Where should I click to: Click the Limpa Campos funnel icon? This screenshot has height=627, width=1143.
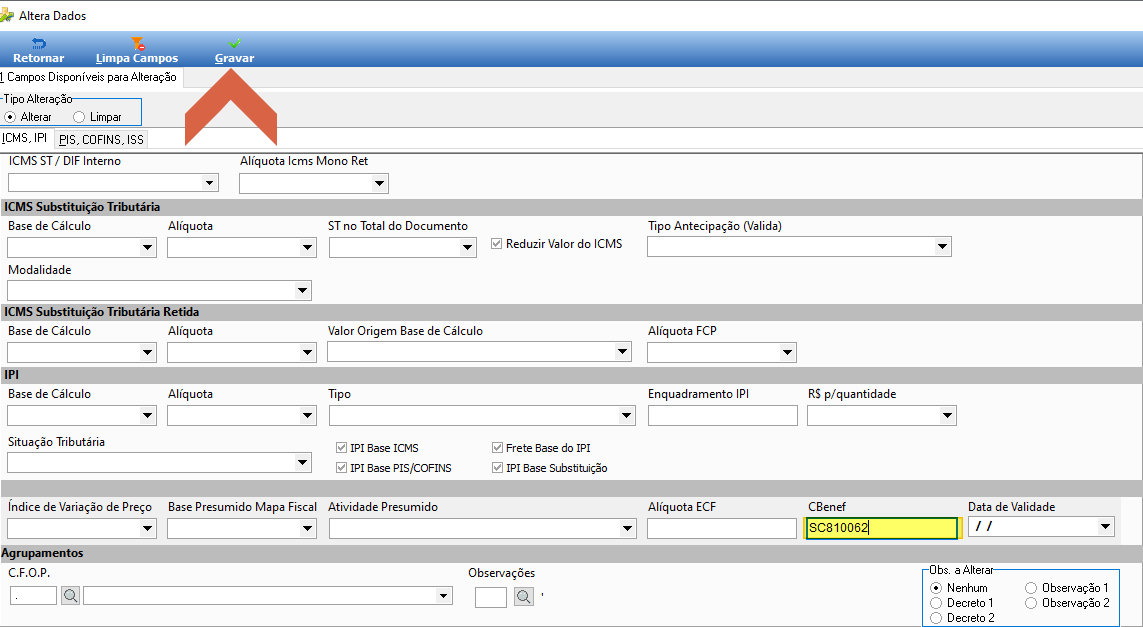tap(137, 44)
